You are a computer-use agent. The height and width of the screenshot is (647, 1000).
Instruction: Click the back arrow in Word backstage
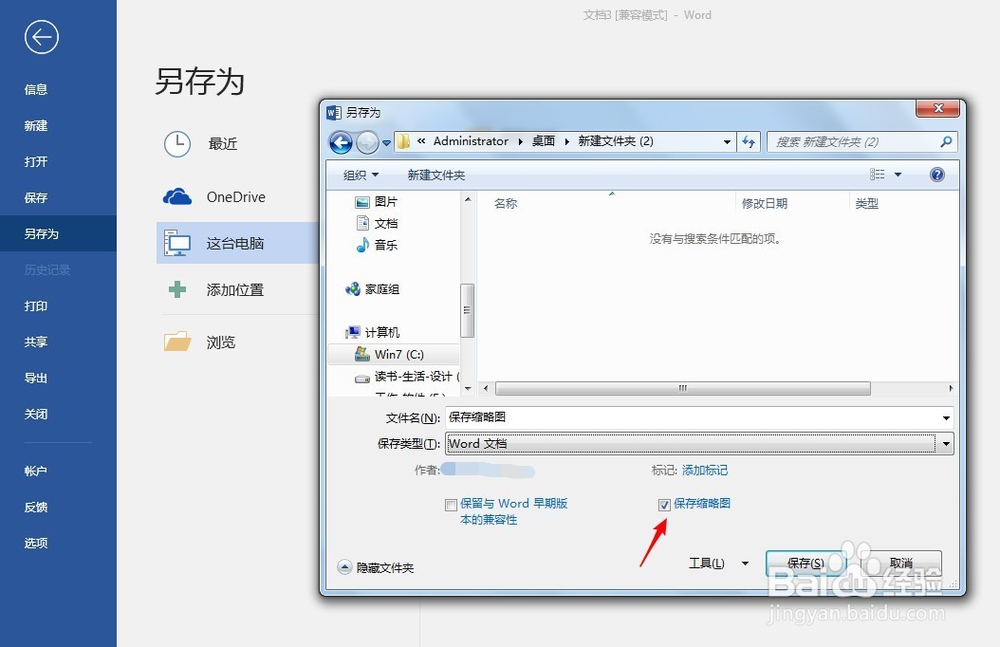(x=40, y=37)
